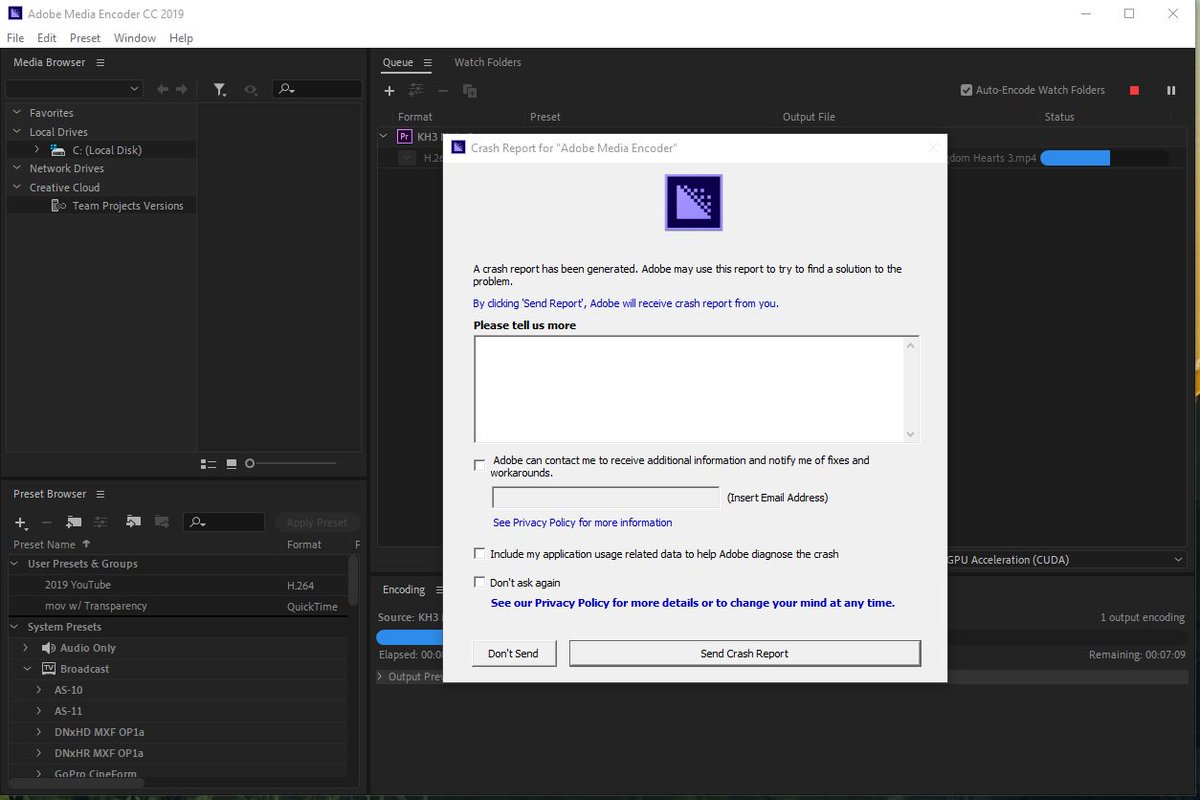Open 'See Privacy Policy for more information' link

click(582, 522)
